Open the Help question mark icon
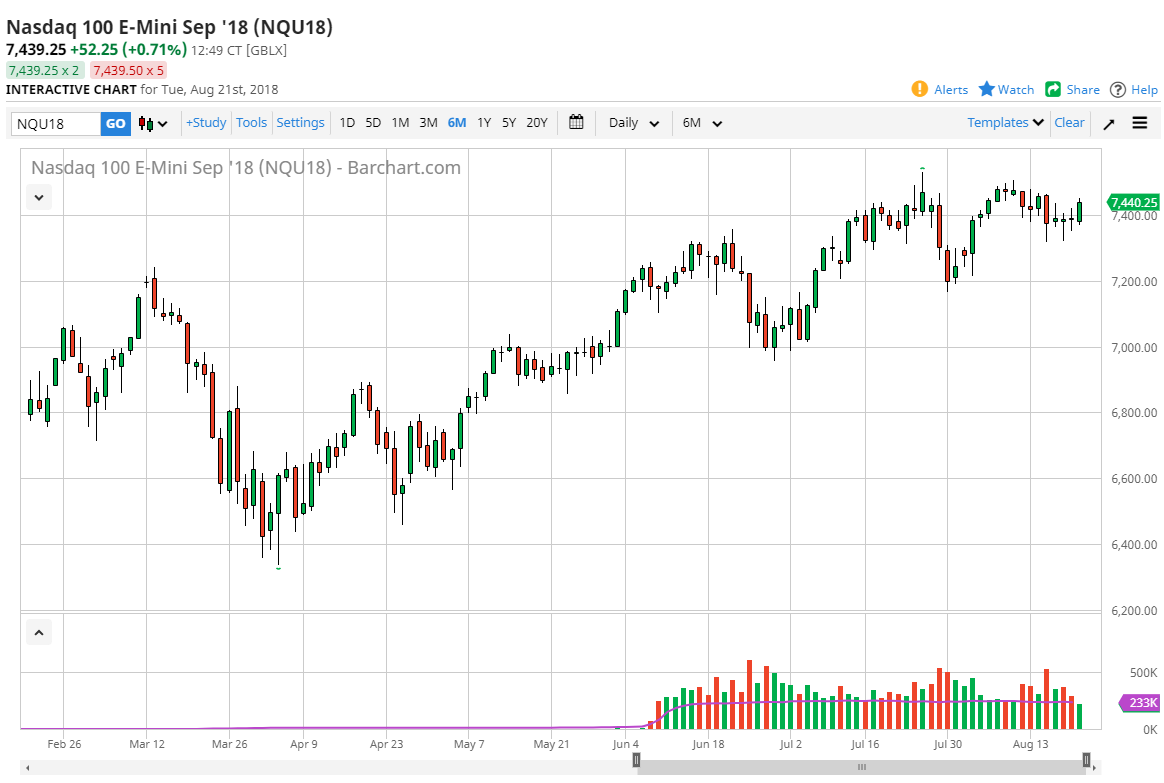Image resolution: width=1164 pixels, height=783 pixels. click(1118, 89)
